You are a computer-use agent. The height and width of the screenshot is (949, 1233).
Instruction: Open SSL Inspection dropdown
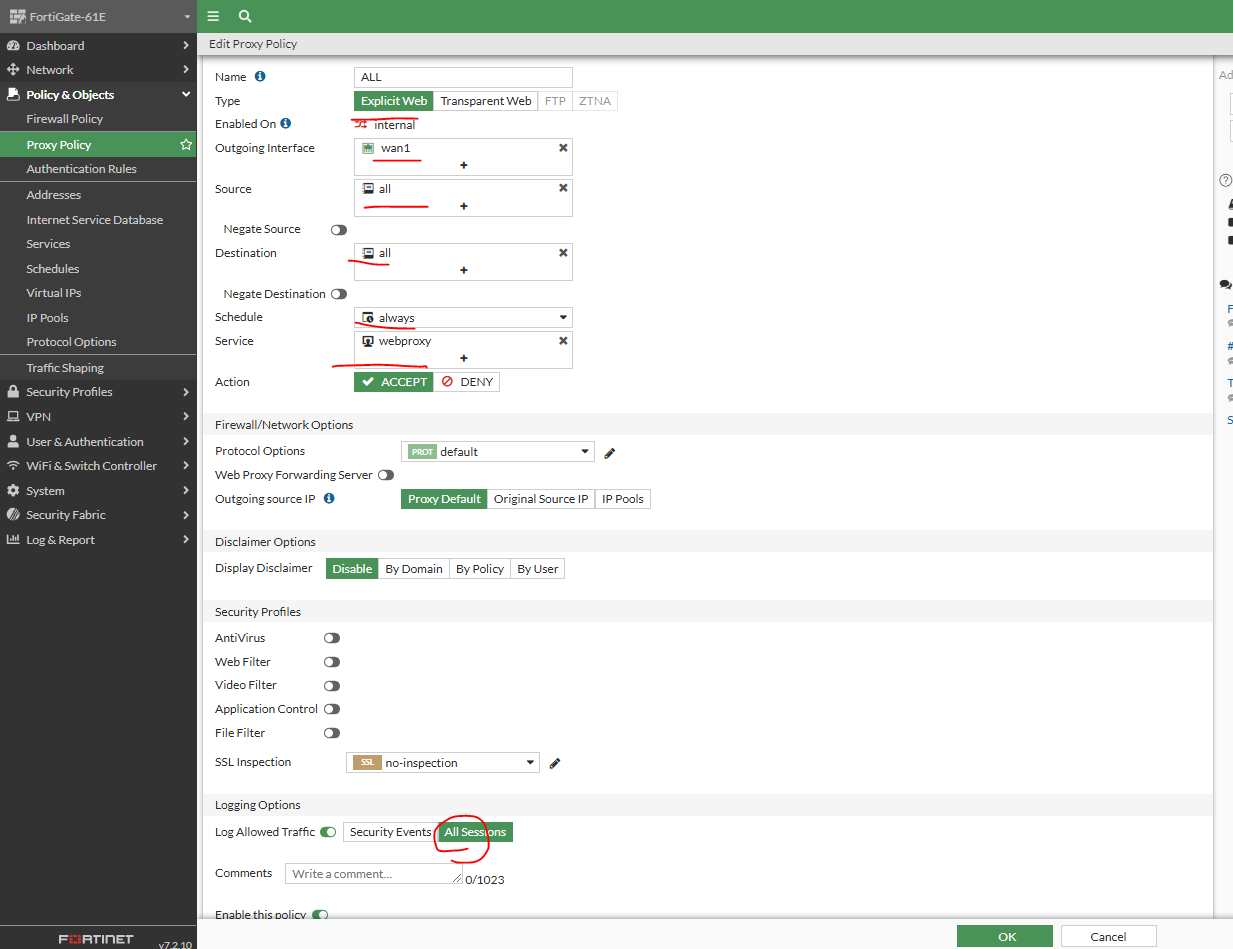pos(443,763)
